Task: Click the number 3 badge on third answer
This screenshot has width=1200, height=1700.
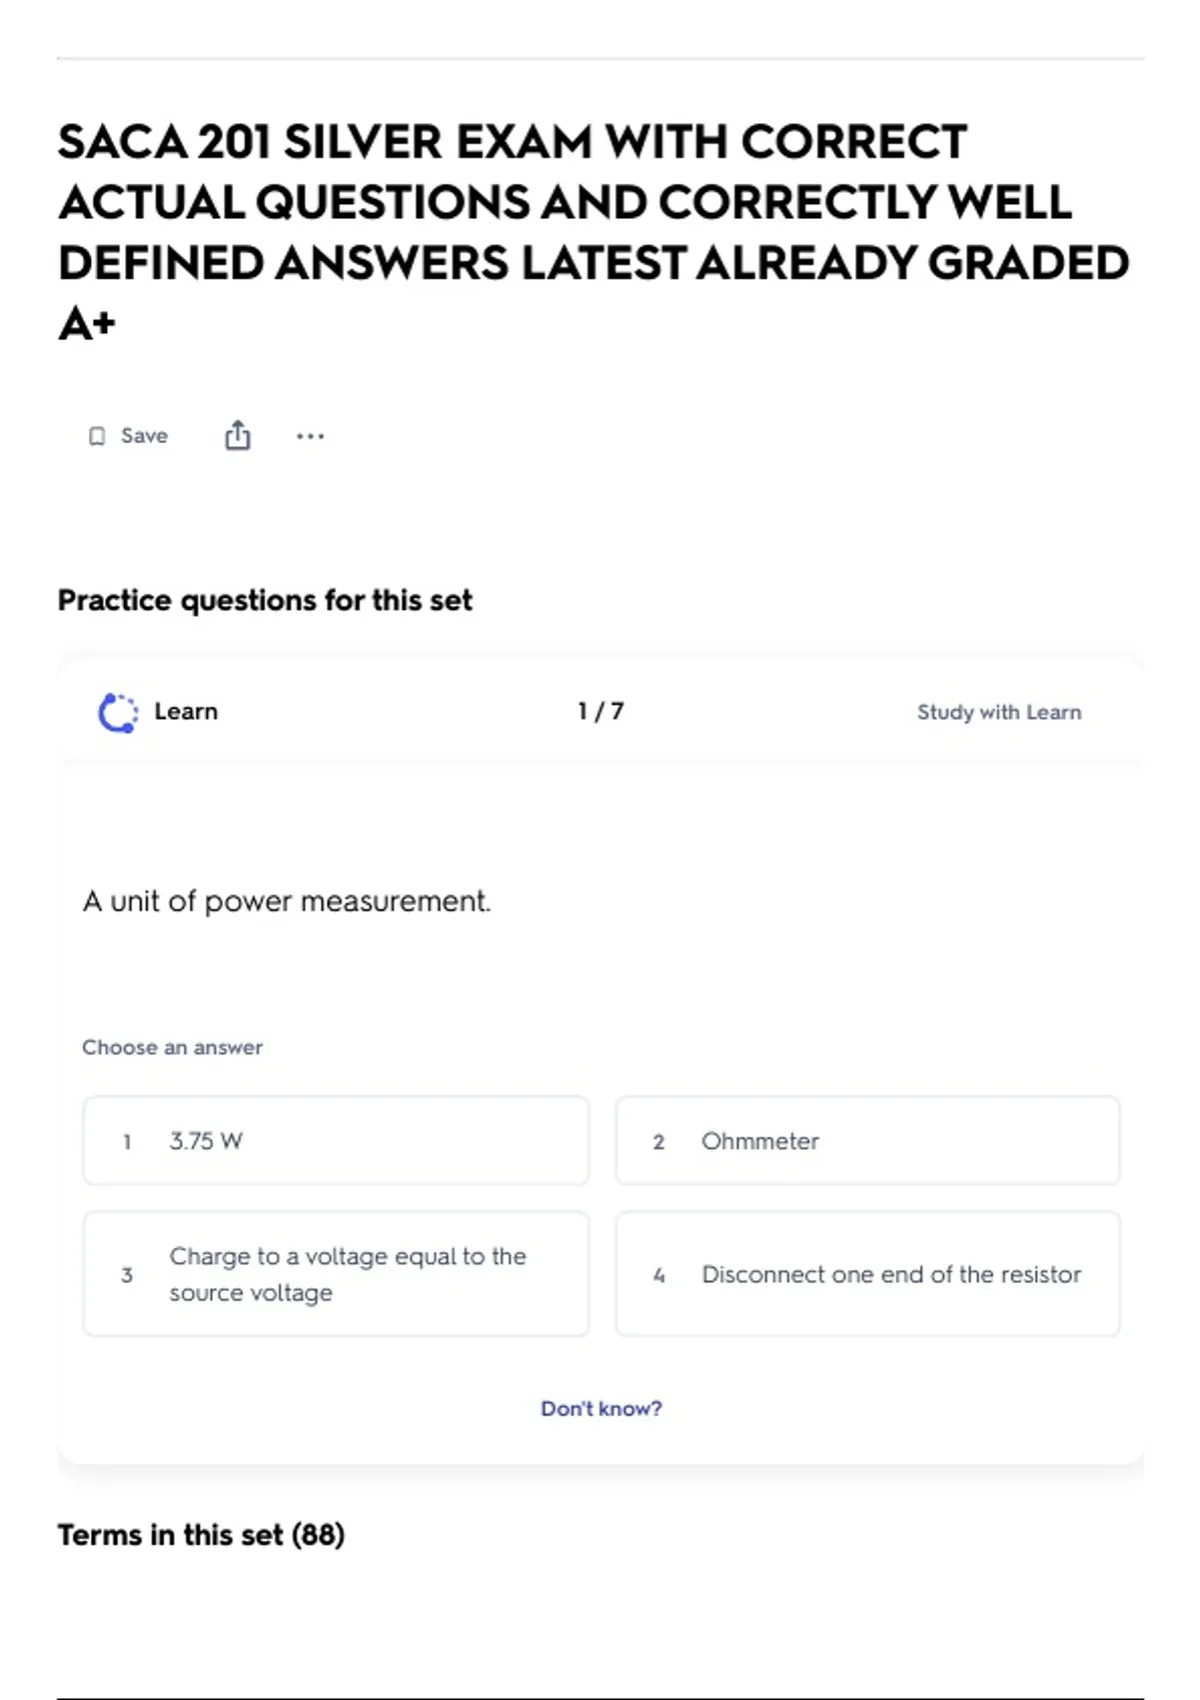Action: coord(127,1275)
